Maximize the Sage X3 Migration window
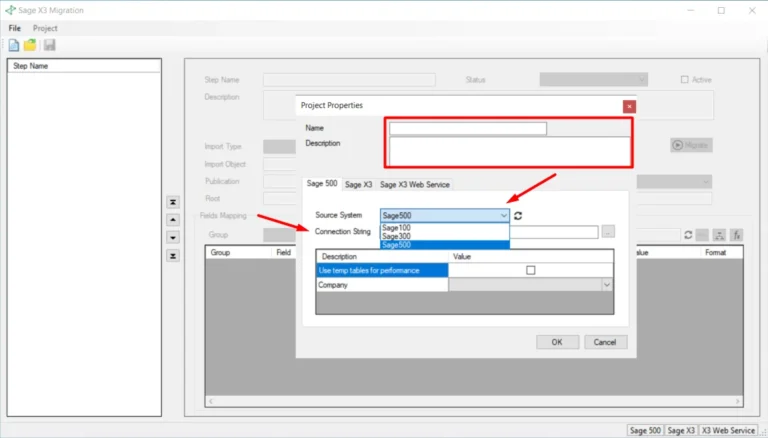 [x=721, y=10]
